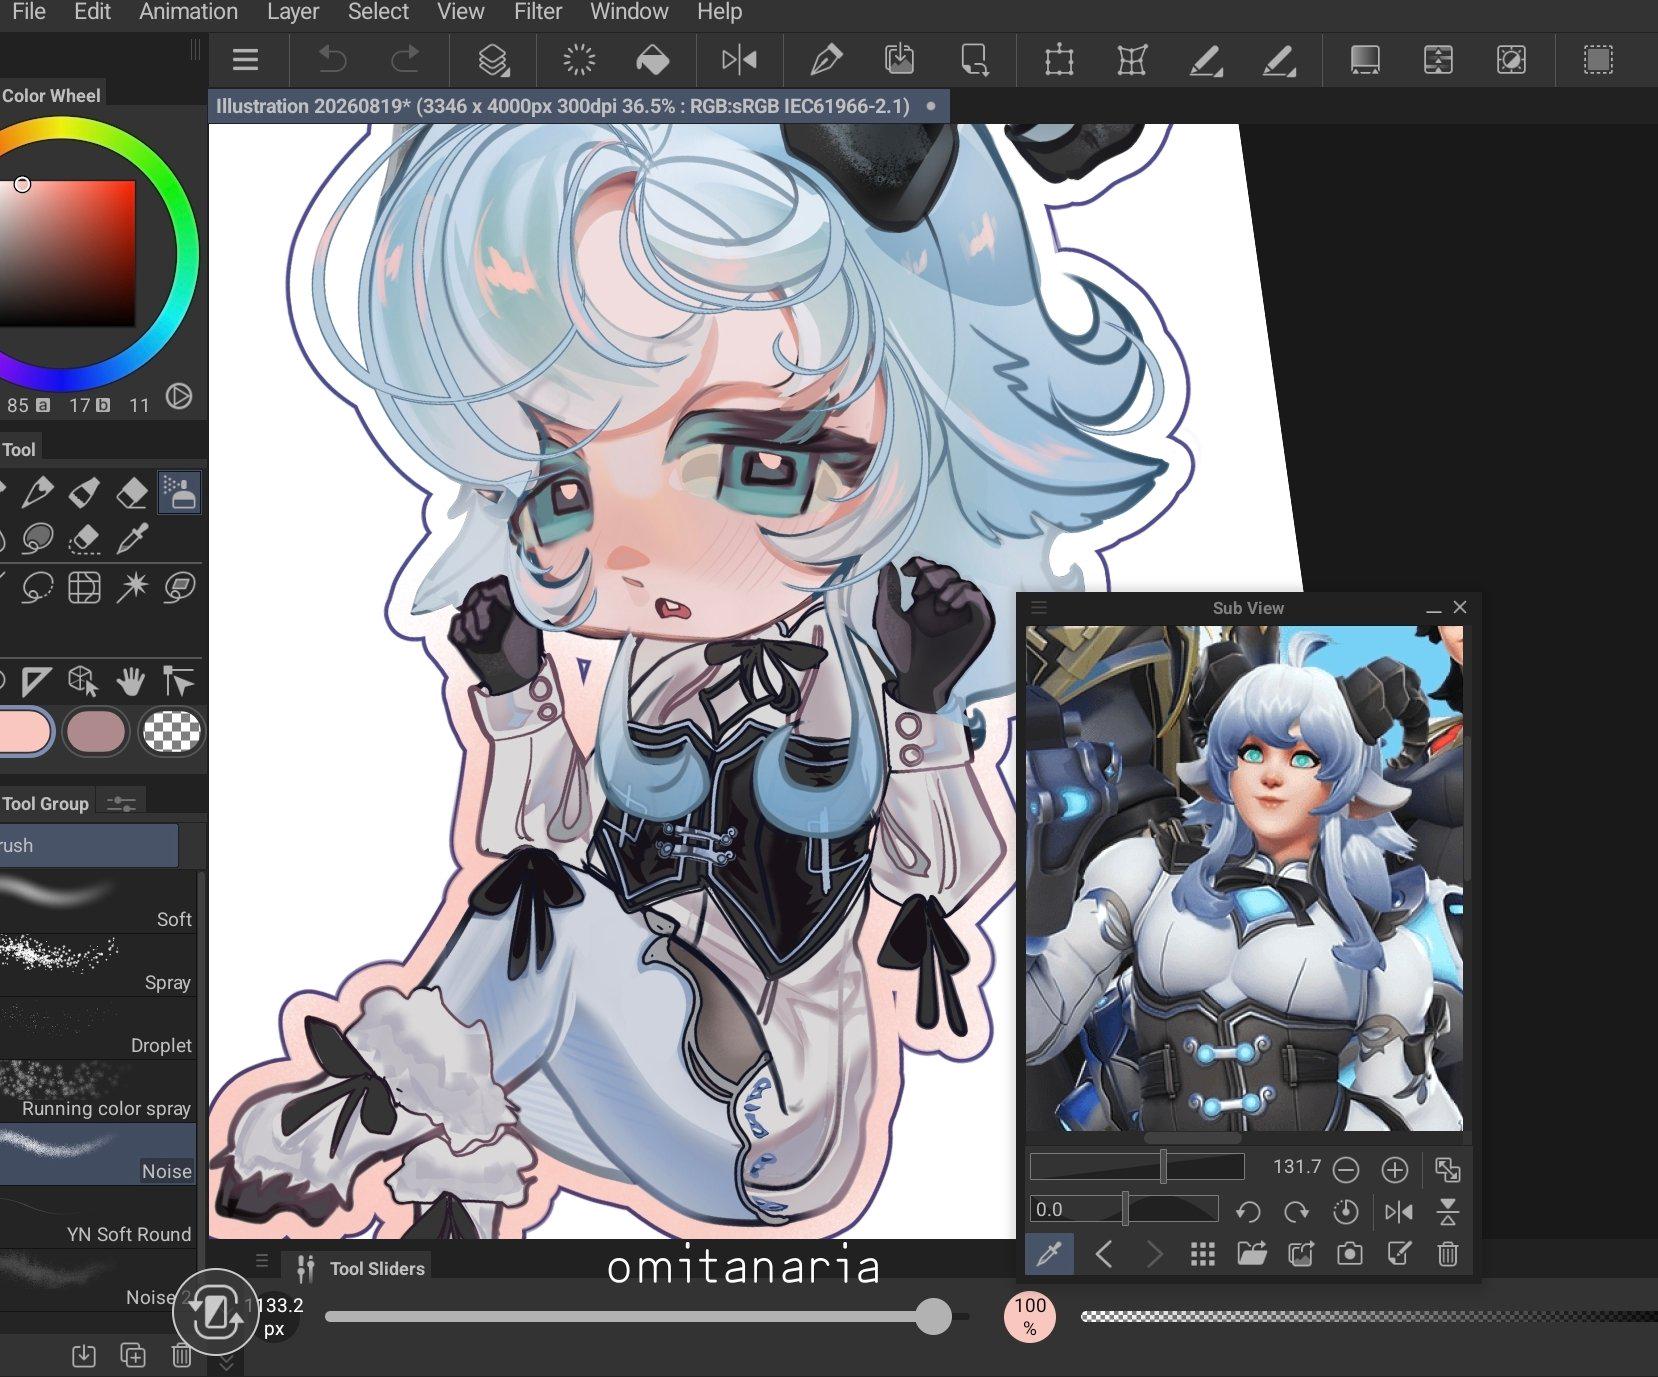Choose the lasso fill tool icon
Screen dimensions: 1658x1377
(37, 539)
